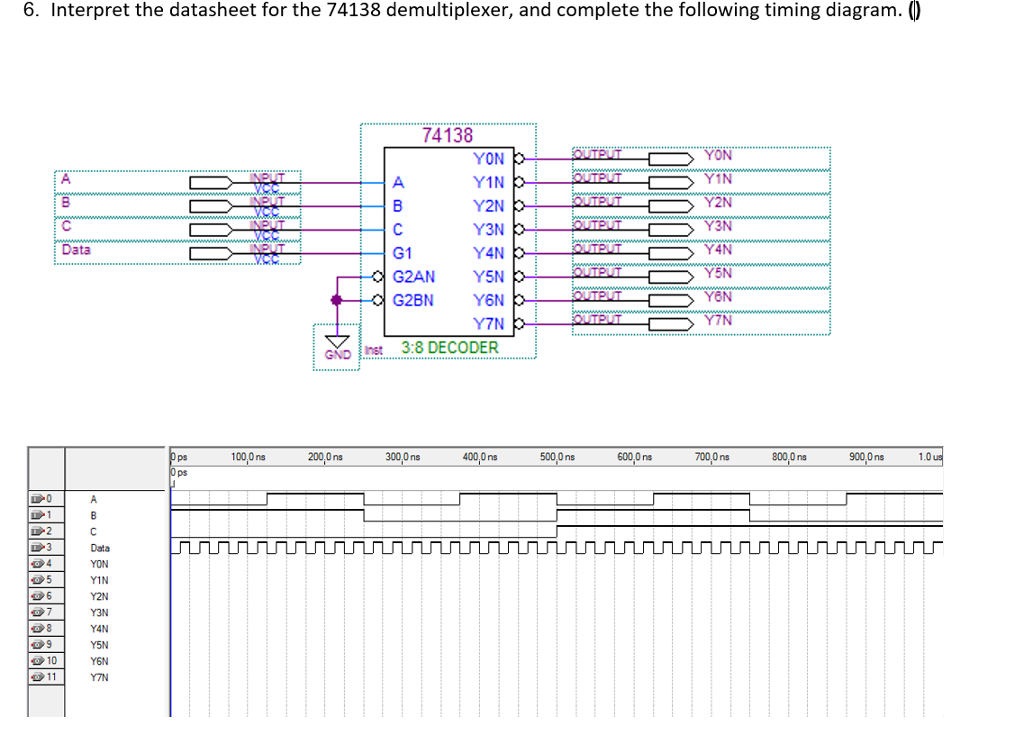Viewport: 1024px width, 735px height.
Task: Toggle the inverter bubble on G2BN input
Action: [377, 299]
